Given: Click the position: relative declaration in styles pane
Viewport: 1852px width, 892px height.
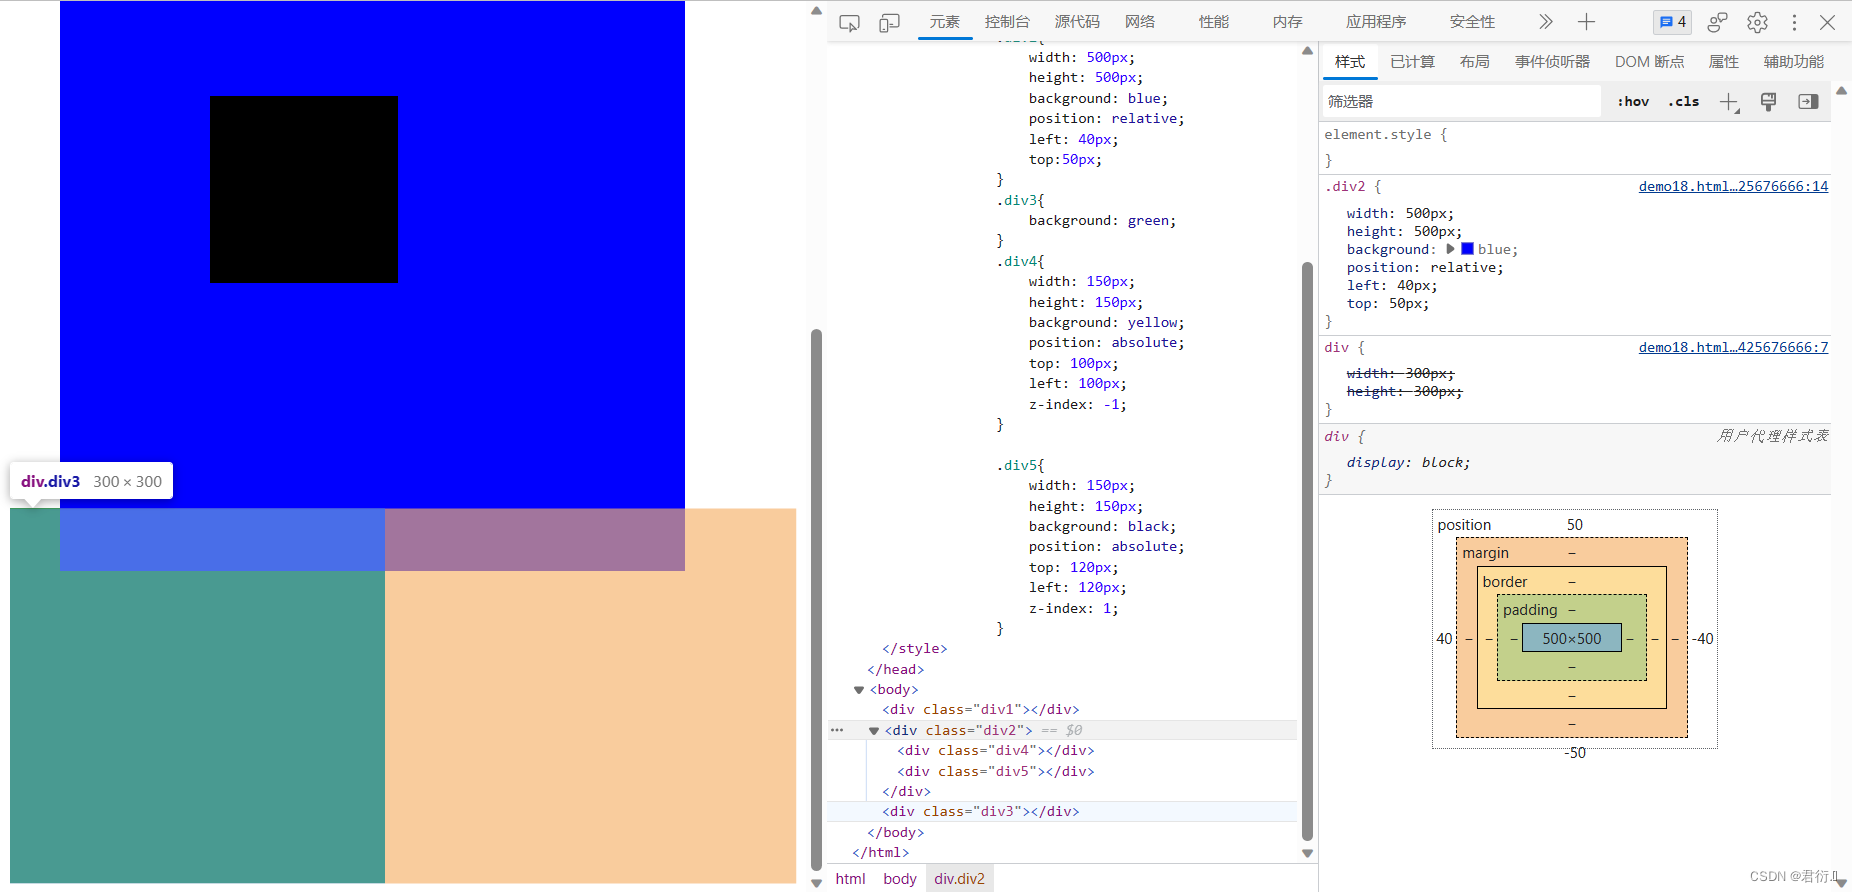Looking at the screenshot, I should click(x=1424, y=268).
